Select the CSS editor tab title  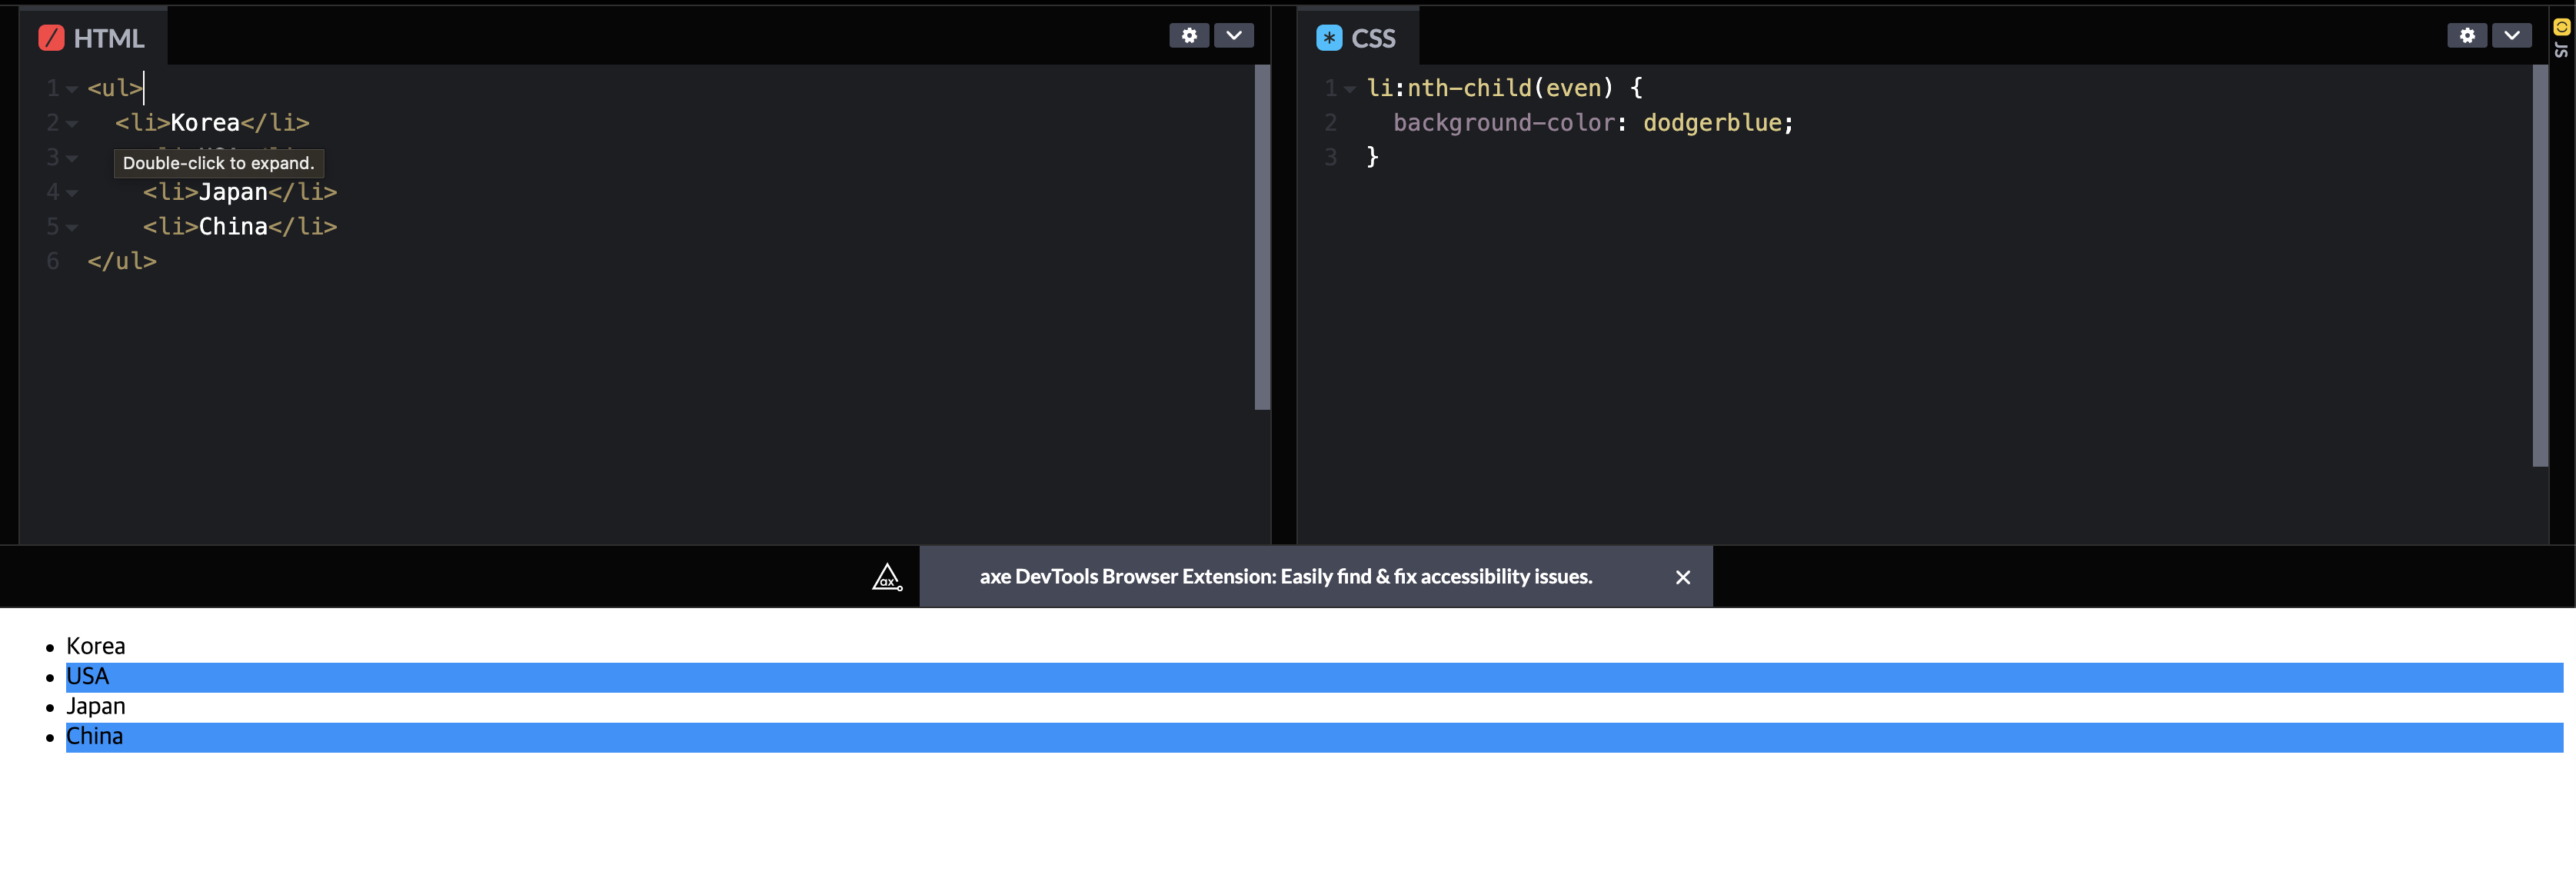coord(1372,38)
